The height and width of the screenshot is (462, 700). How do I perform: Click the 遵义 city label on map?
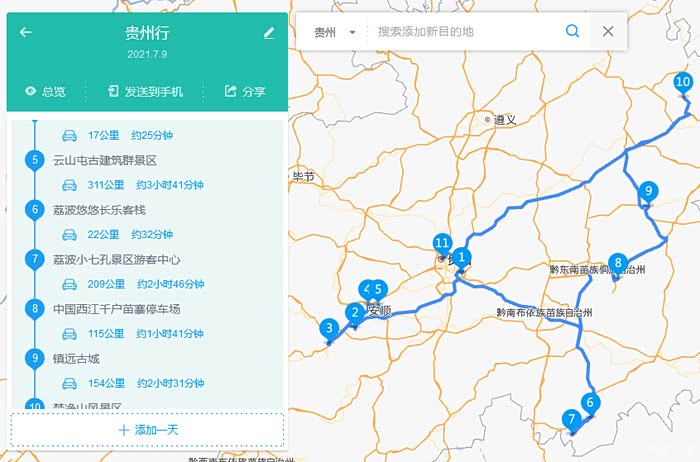tap(505, 120)
